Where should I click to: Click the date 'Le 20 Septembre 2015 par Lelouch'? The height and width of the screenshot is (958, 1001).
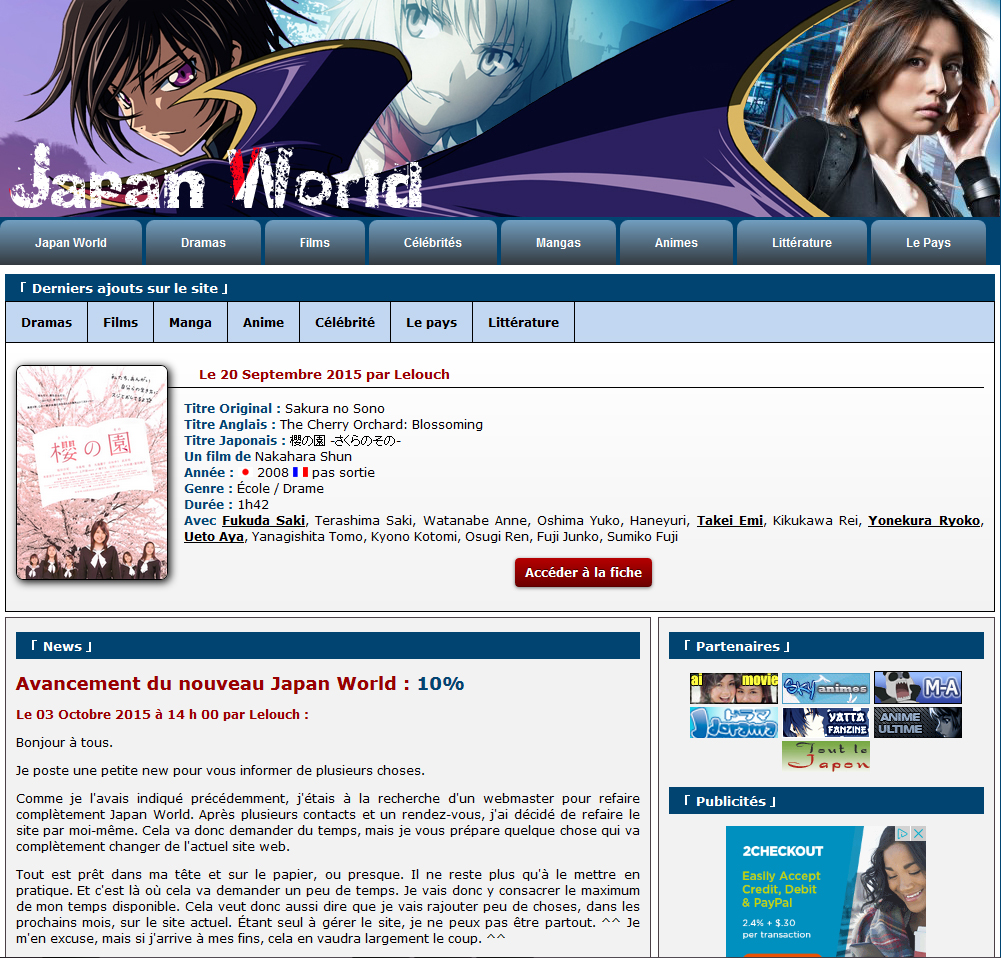324,375
